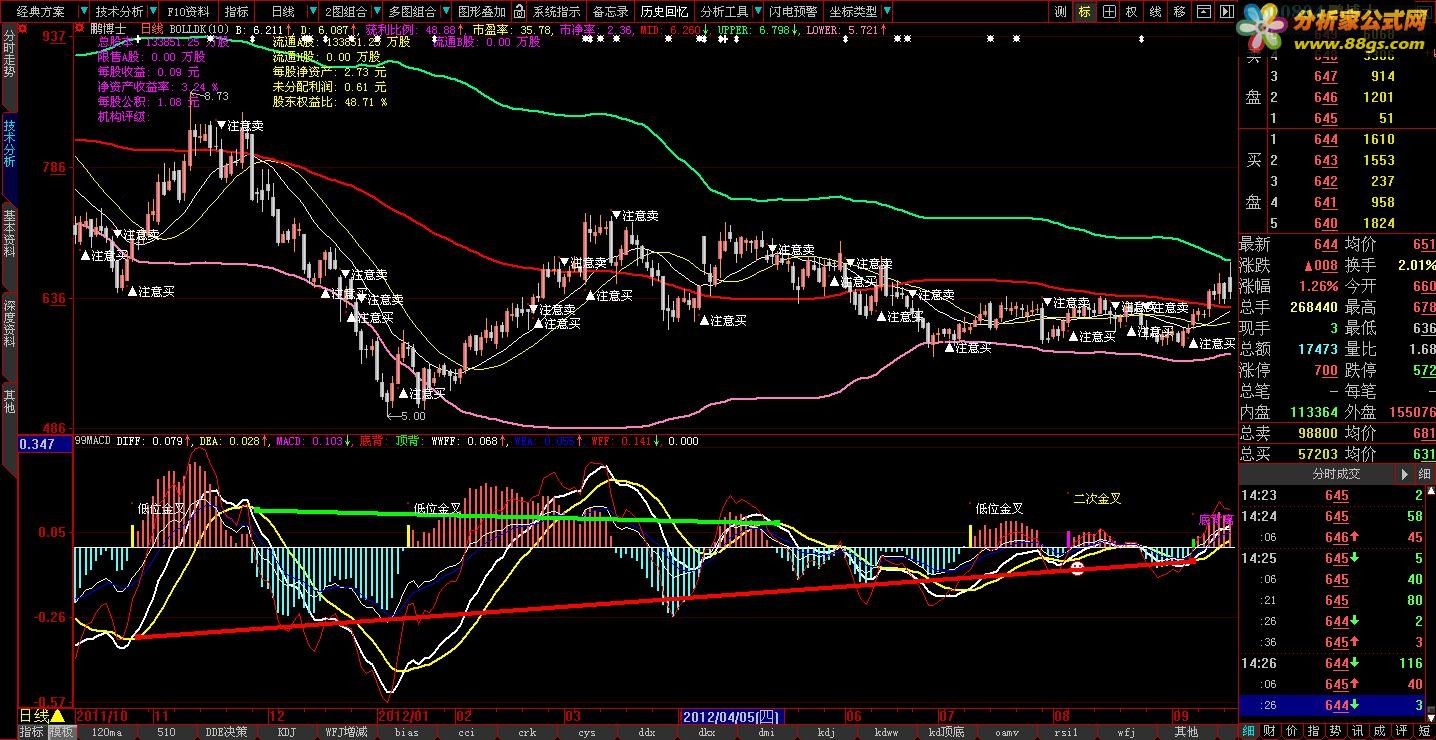The width and height of the screenshot is (1436, 740).
Task: Expand dropdown arrow next to 多图组合
Action: [446, 12]
